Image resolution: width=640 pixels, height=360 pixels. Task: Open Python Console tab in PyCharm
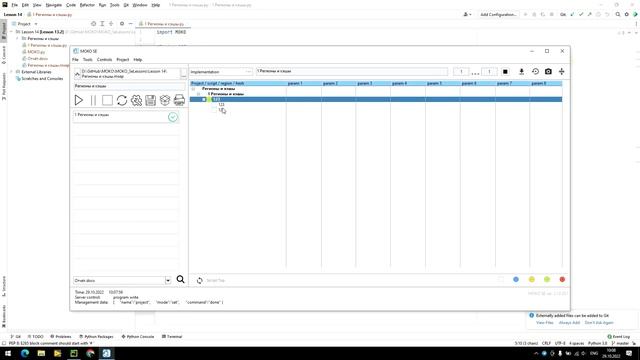(x=138, y=337)
